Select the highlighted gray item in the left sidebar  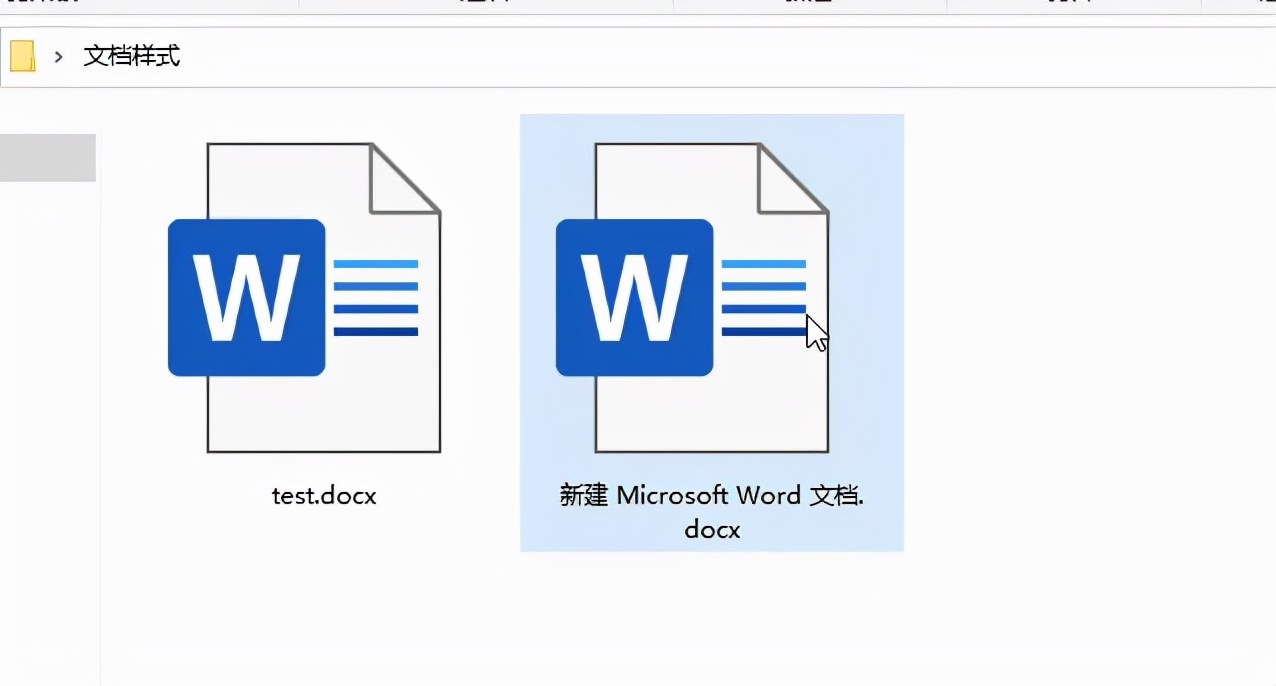click(48, 158)
